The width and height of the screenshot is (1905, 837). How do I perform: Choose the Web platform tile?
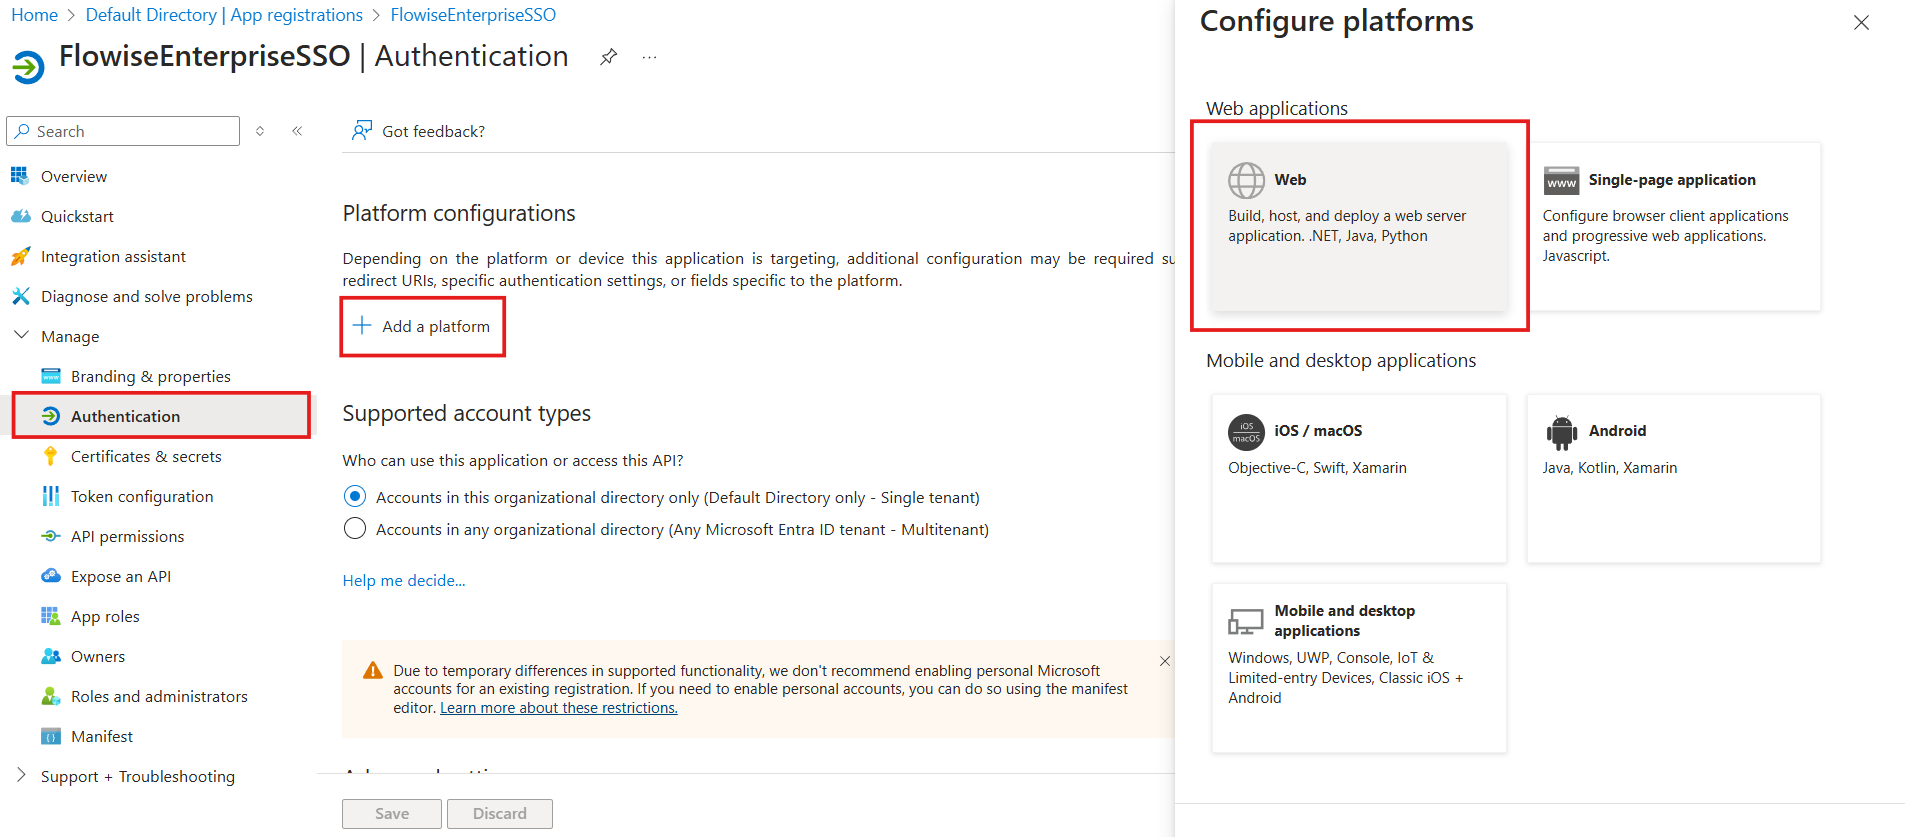1358,226
